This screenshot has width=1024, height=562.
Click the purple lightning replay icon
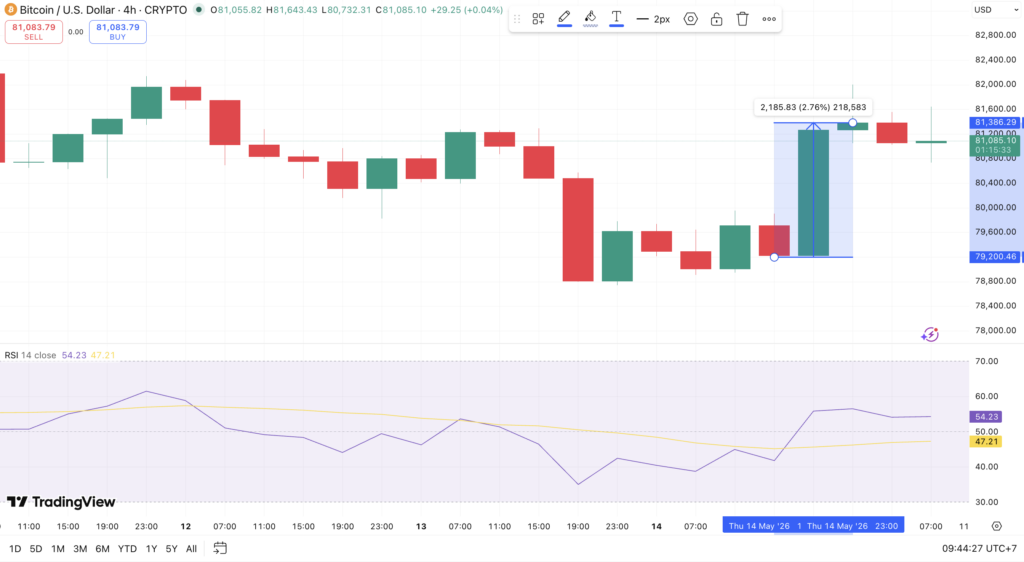[930, 335]
